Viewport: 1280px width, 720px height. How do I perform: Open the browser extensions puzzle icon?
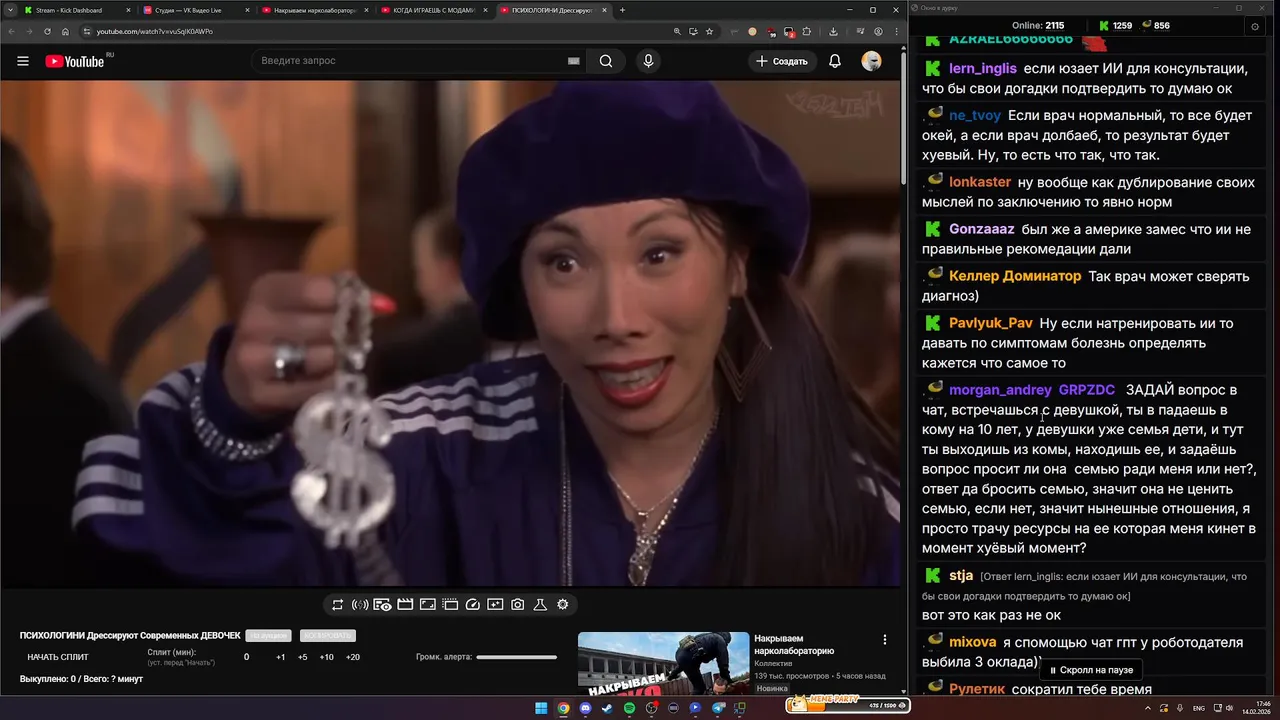pos(806,31)
